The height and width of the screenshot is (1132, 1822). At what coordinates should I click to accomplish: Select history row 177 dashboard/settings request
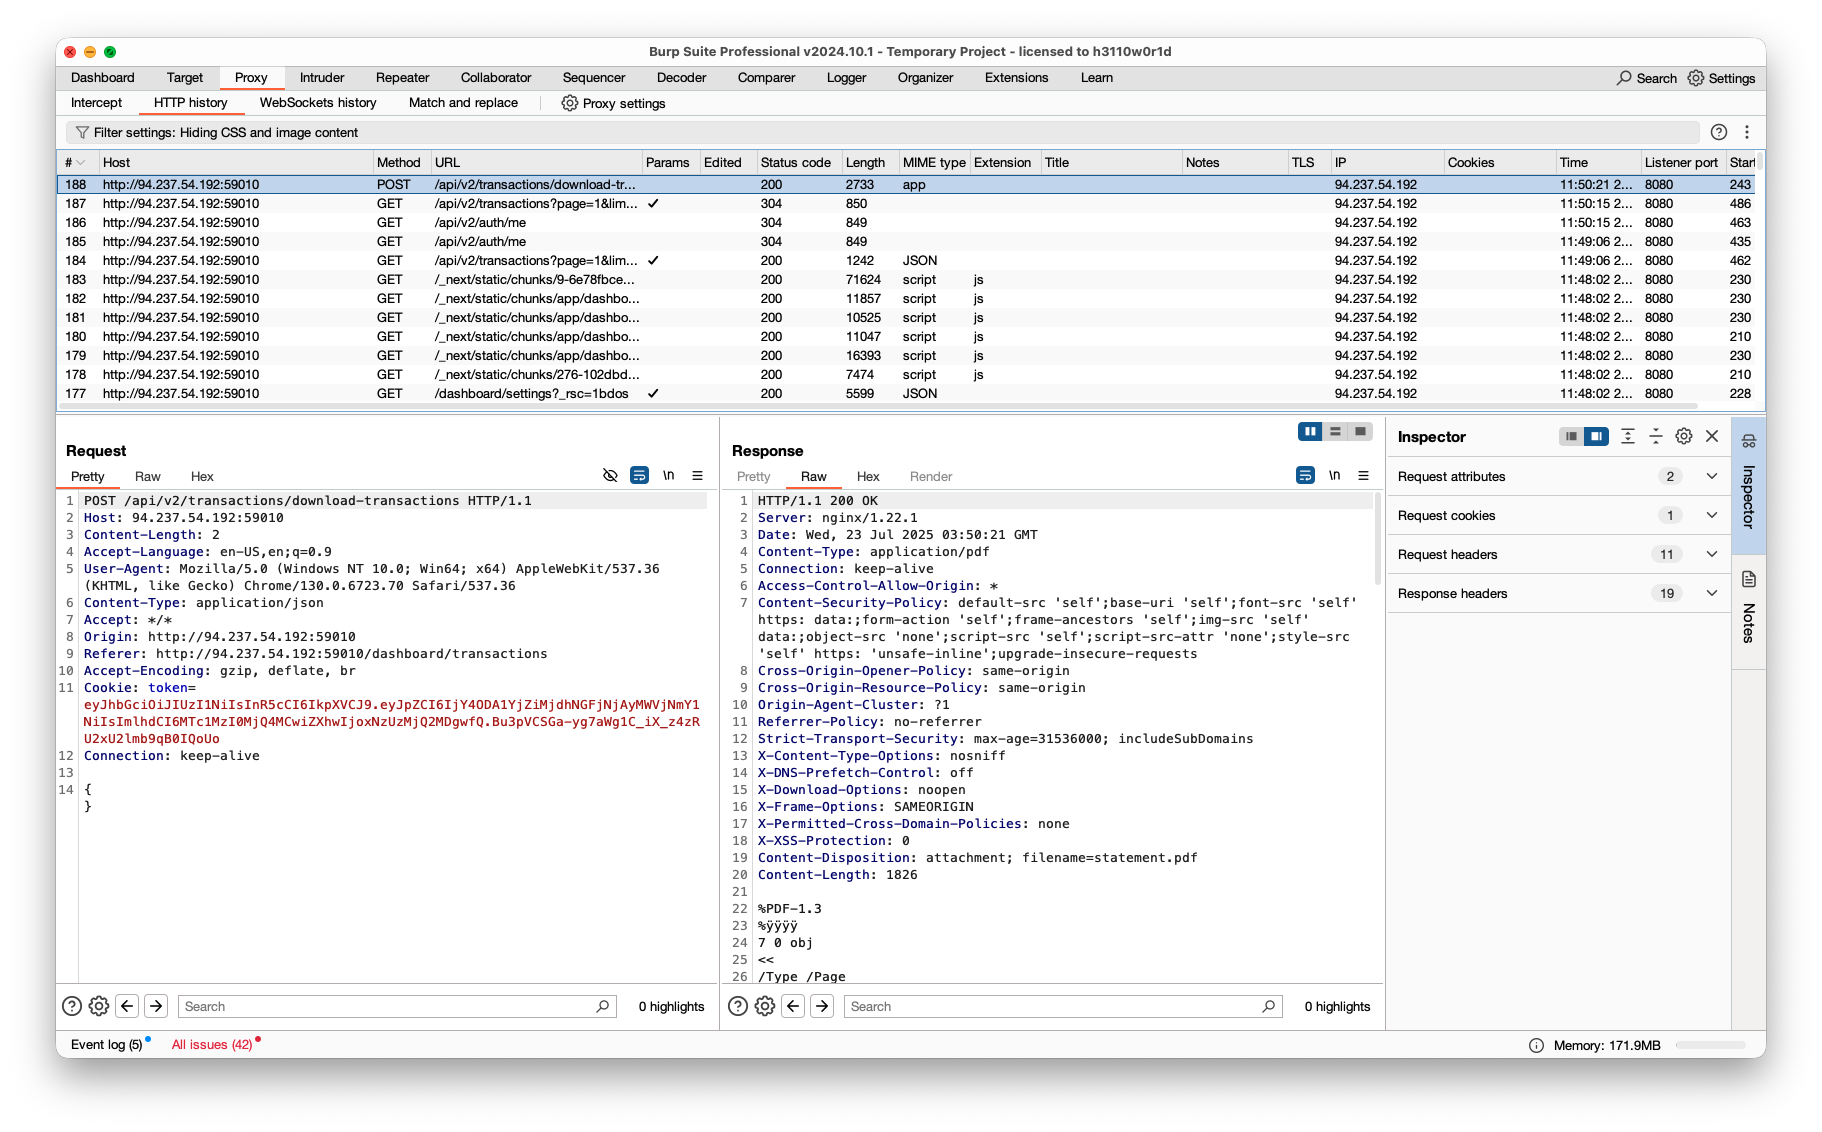905,393
